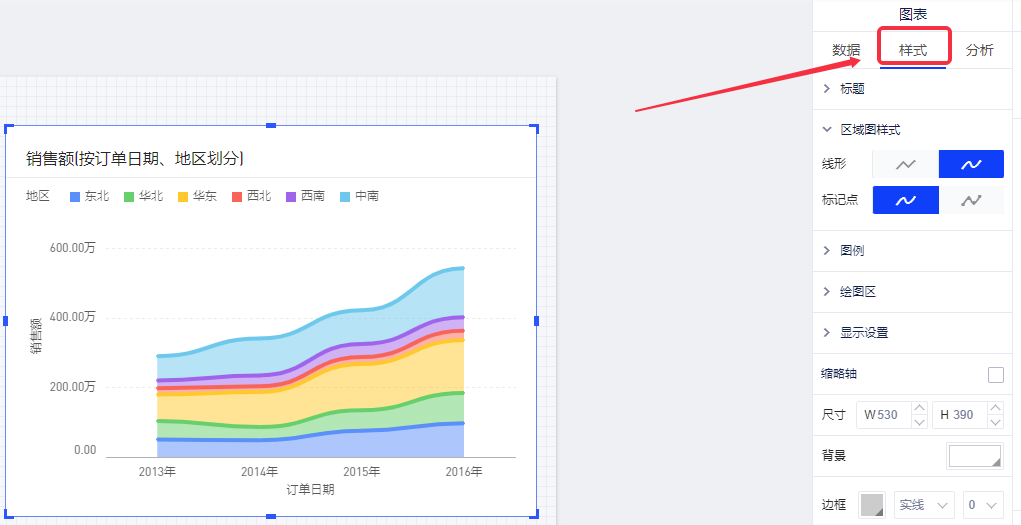Open the border line style 实线 dropdown
Screen dimensions: 1021x525
(x=924, y=505)
